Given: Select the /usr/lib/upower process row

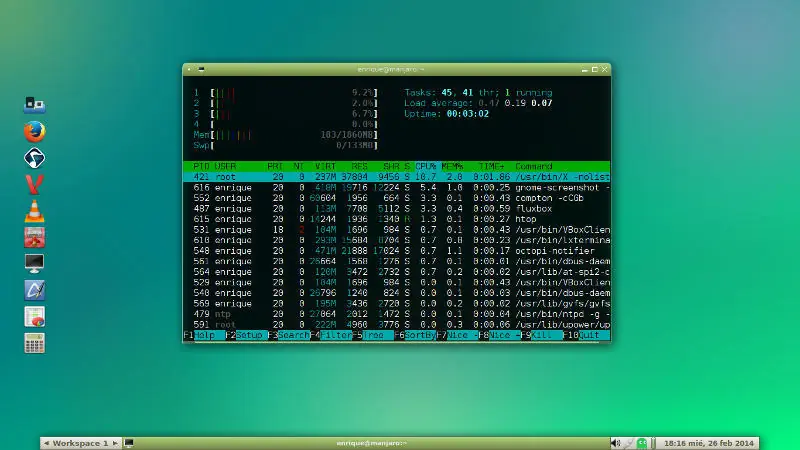Looking at the screenshot, I should 396,324.
